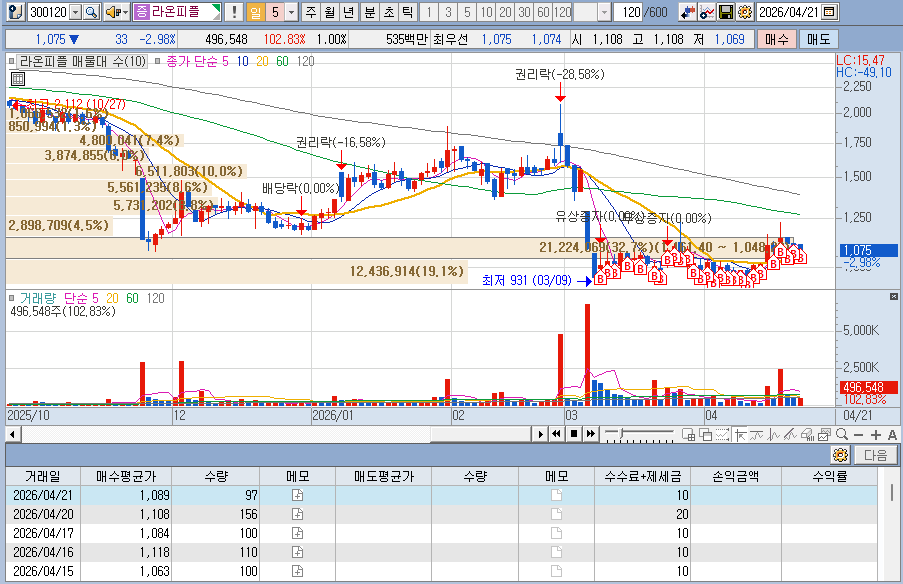Image resolution: width=903 pixels, height=584 pixels.
Task: Click the candle count field showing 120
Action: [628, 12]
